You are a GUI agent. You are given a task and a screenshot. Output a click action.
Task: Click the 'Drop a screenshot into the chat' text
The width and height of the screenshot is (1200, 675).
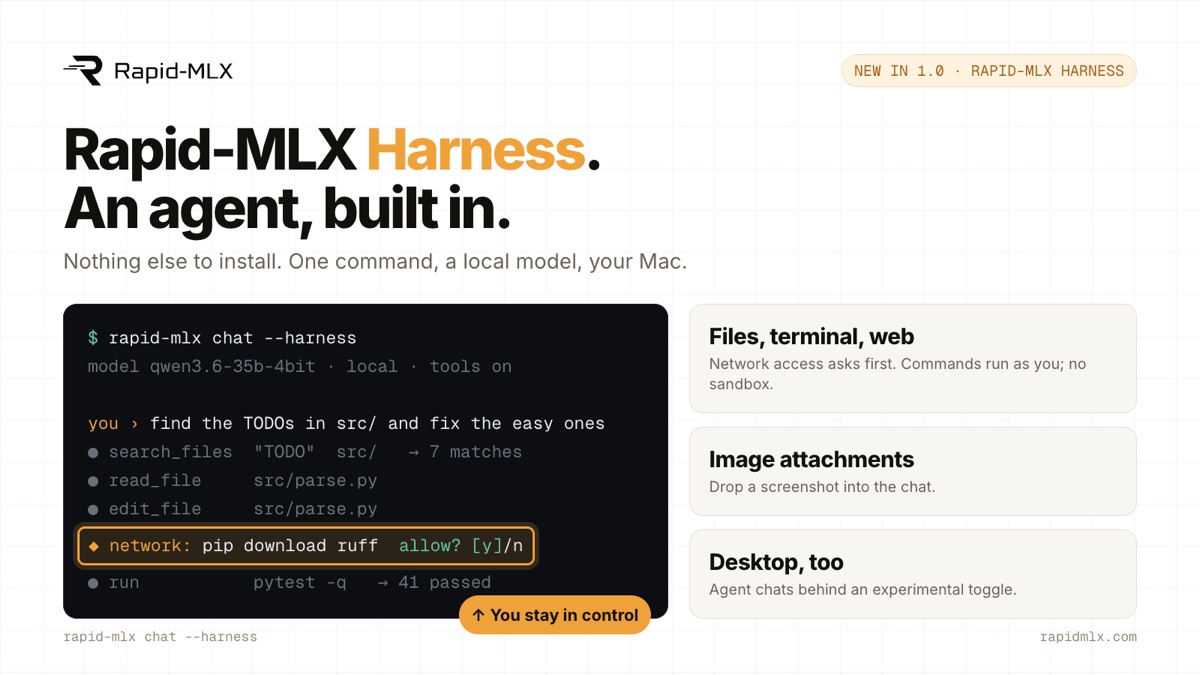pyautogui.click(x=822, y=487)
